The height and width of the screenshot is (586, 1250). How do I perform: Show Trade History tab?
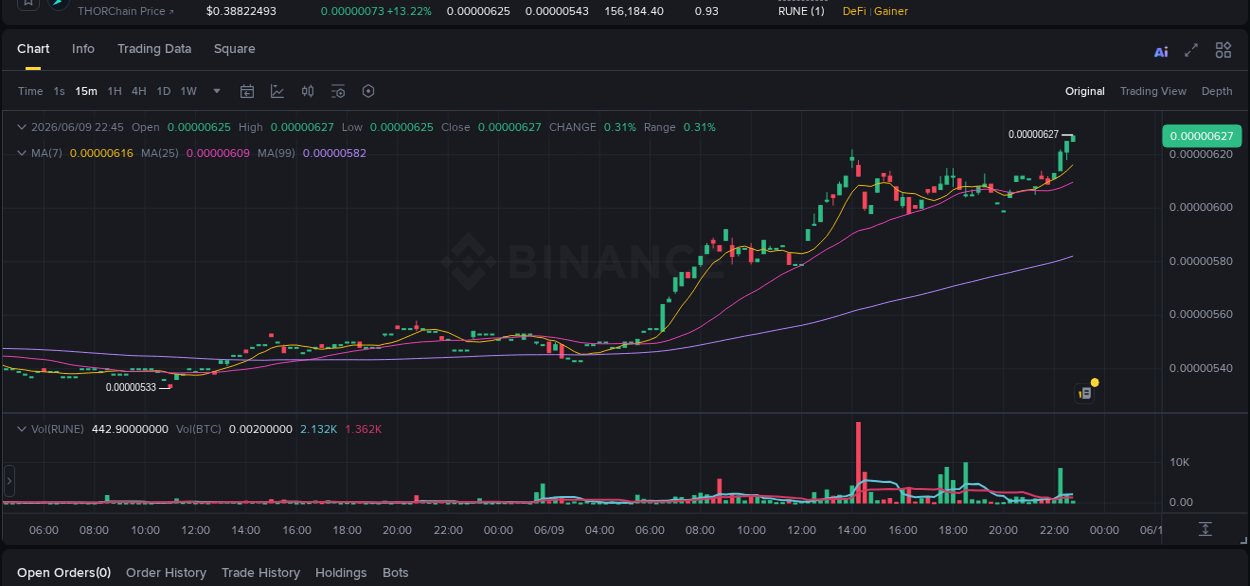click(260, 573)
